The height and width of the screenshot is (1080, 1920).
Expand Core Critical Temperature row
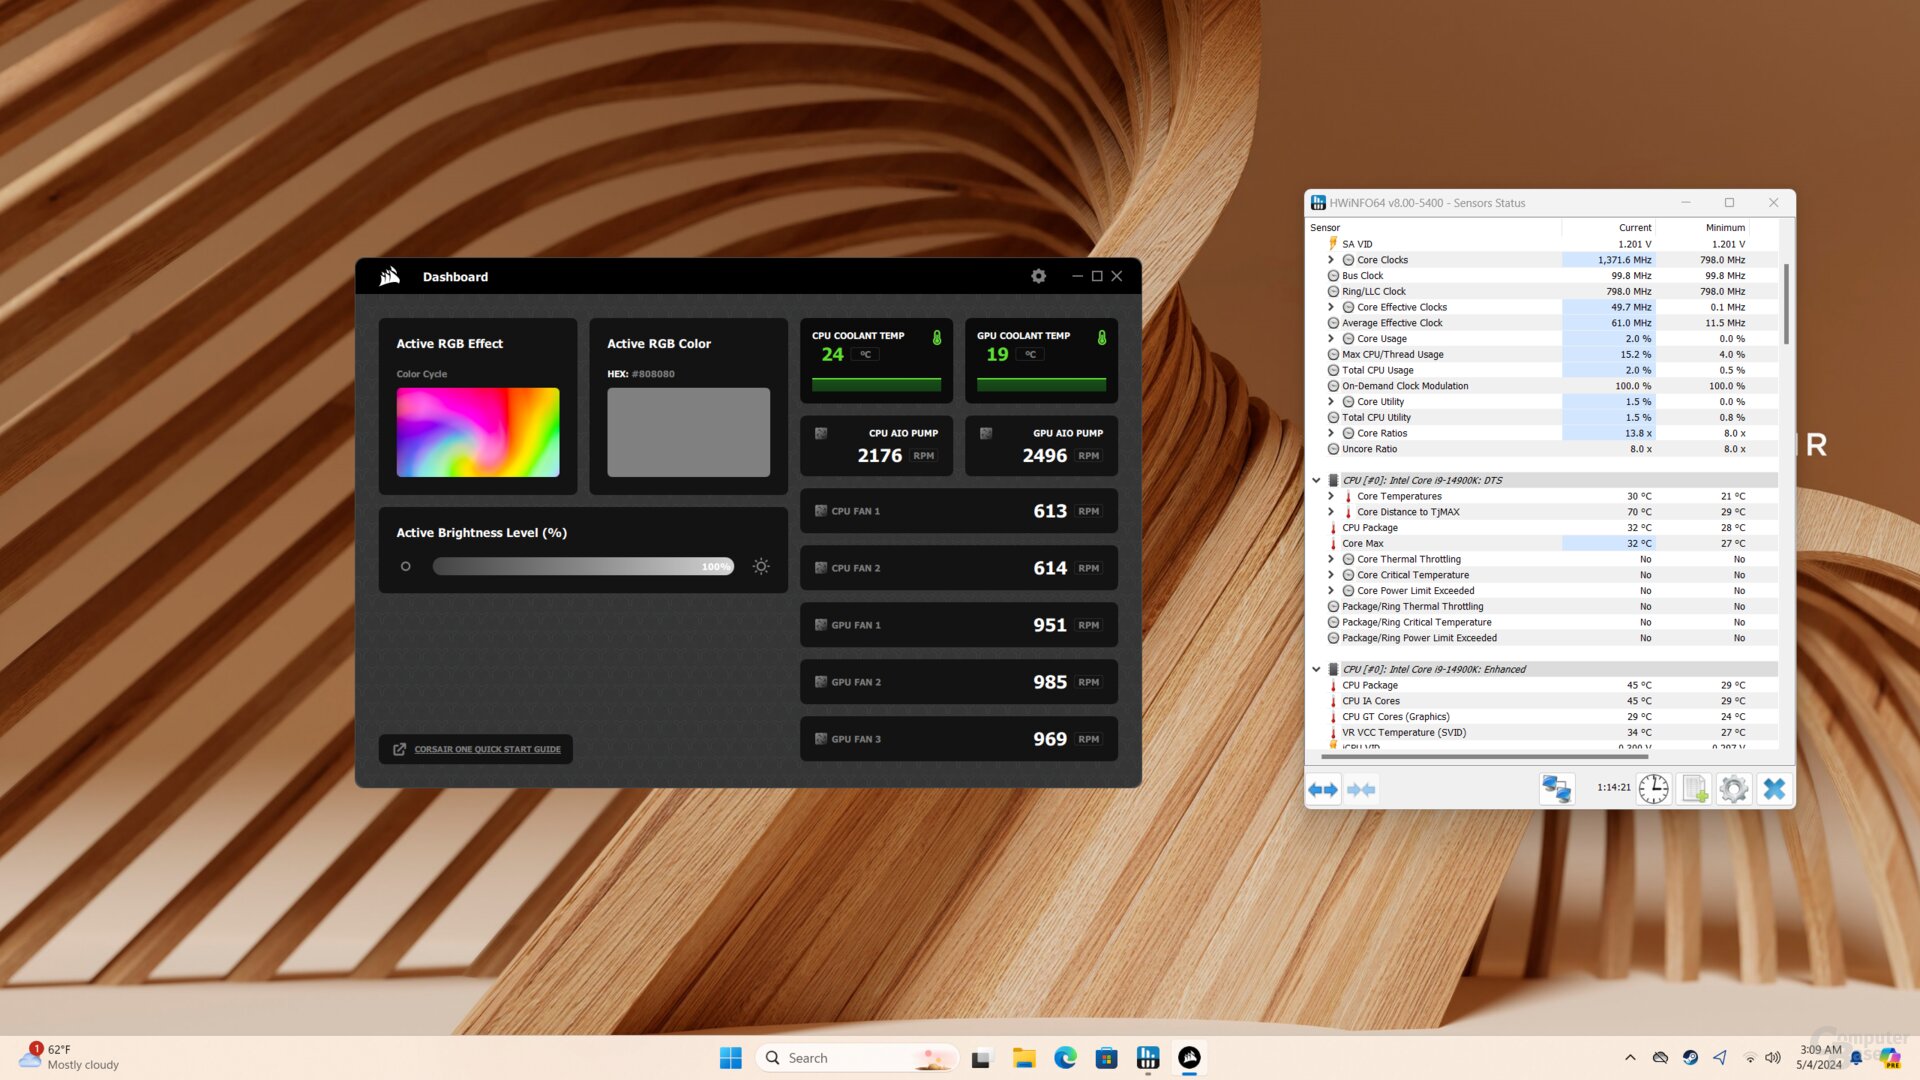[x=1331, y=575]
